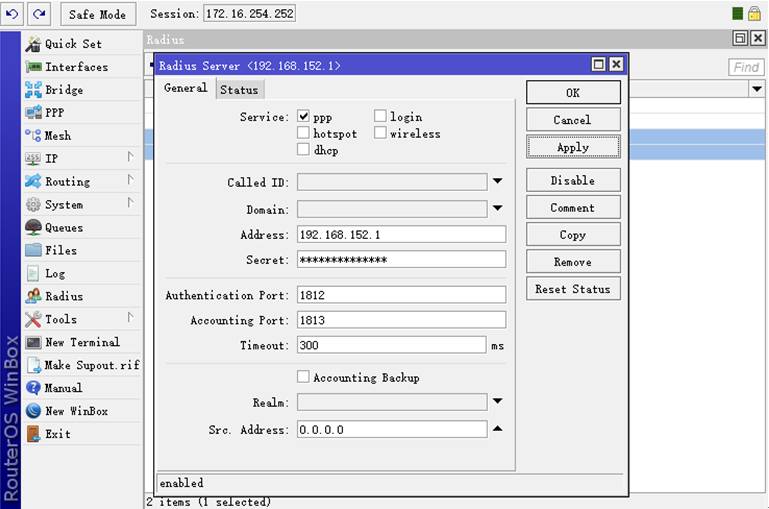
Task: Expand the Called ID dropdown arrow
Action: (498, 182)
